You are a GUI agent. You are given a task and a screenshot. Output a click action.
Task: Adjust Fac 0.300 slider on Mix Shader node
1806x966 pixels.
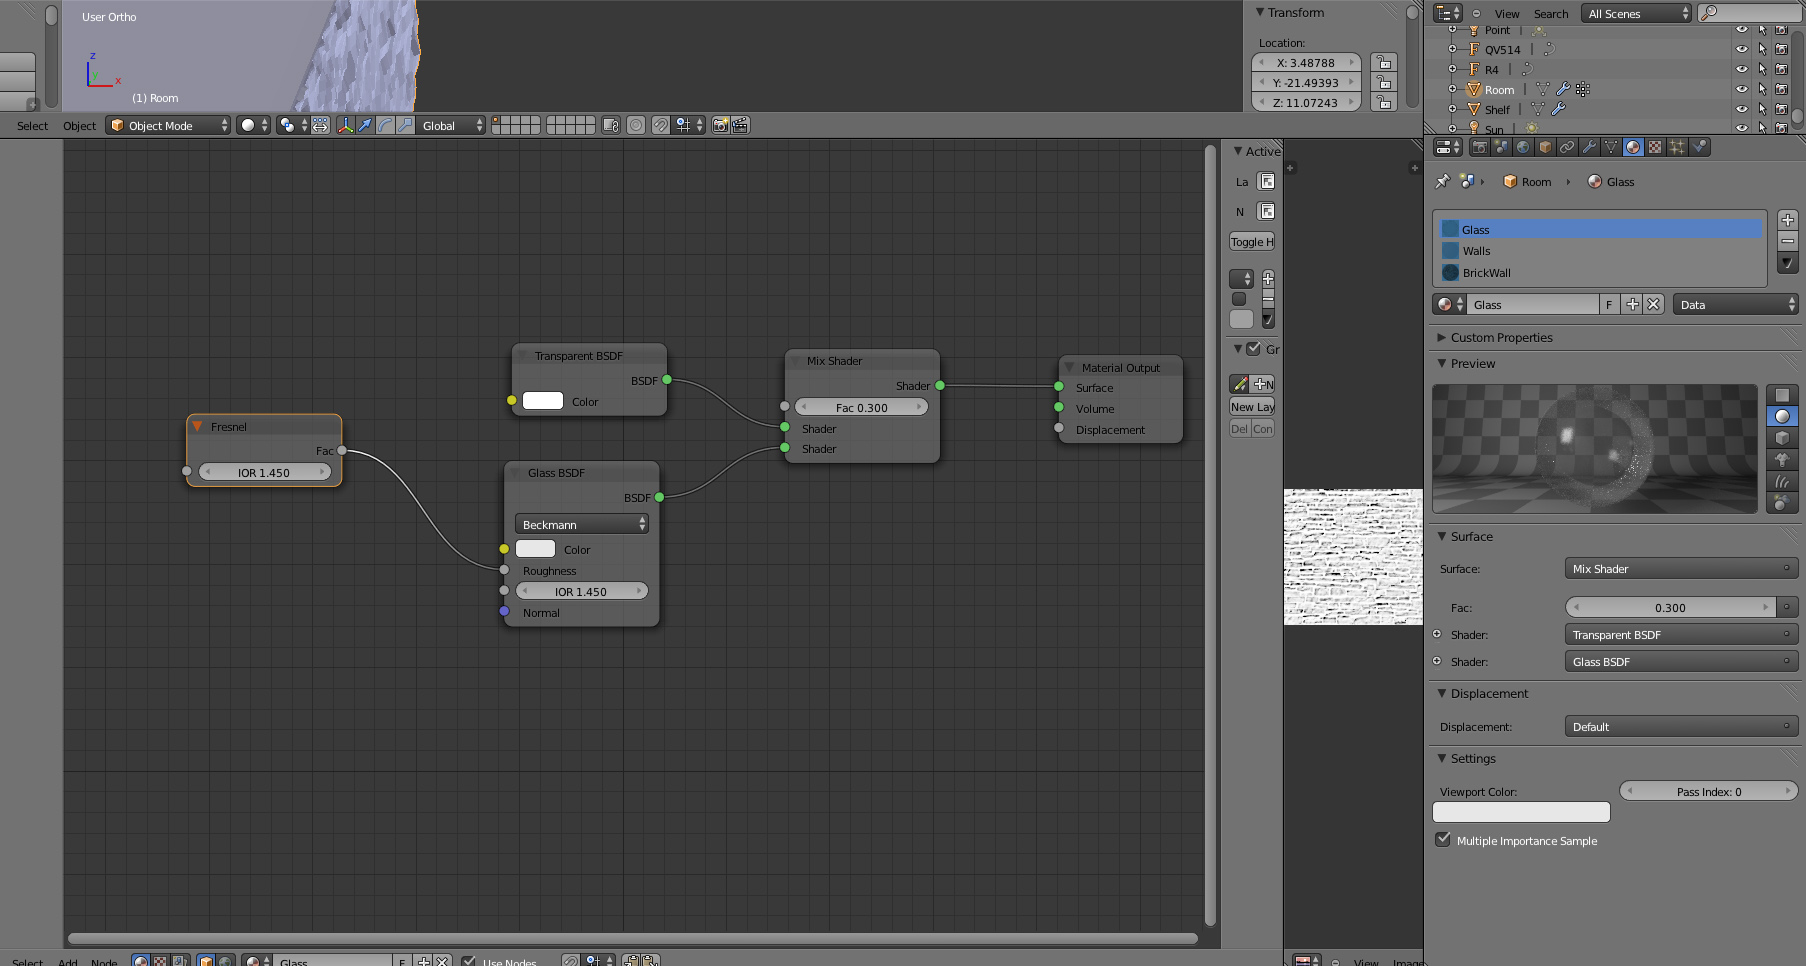point(861,407)
